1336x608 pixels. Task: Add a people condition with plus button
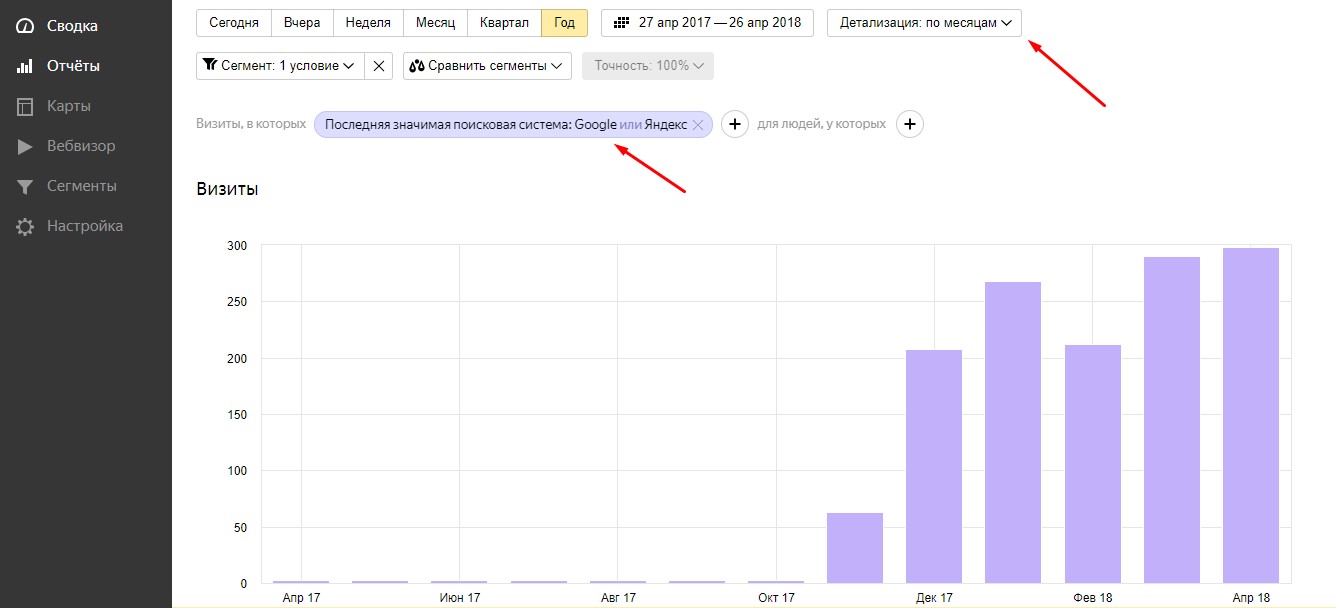pos(910,125)
